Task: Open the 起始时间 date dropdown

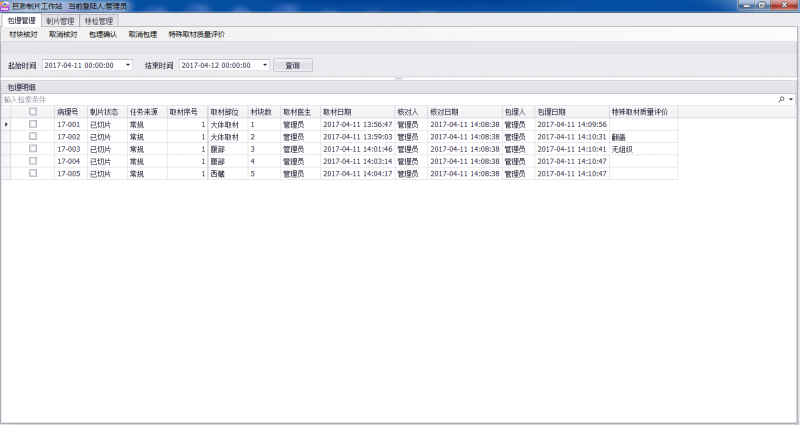Action: point(128,65)
